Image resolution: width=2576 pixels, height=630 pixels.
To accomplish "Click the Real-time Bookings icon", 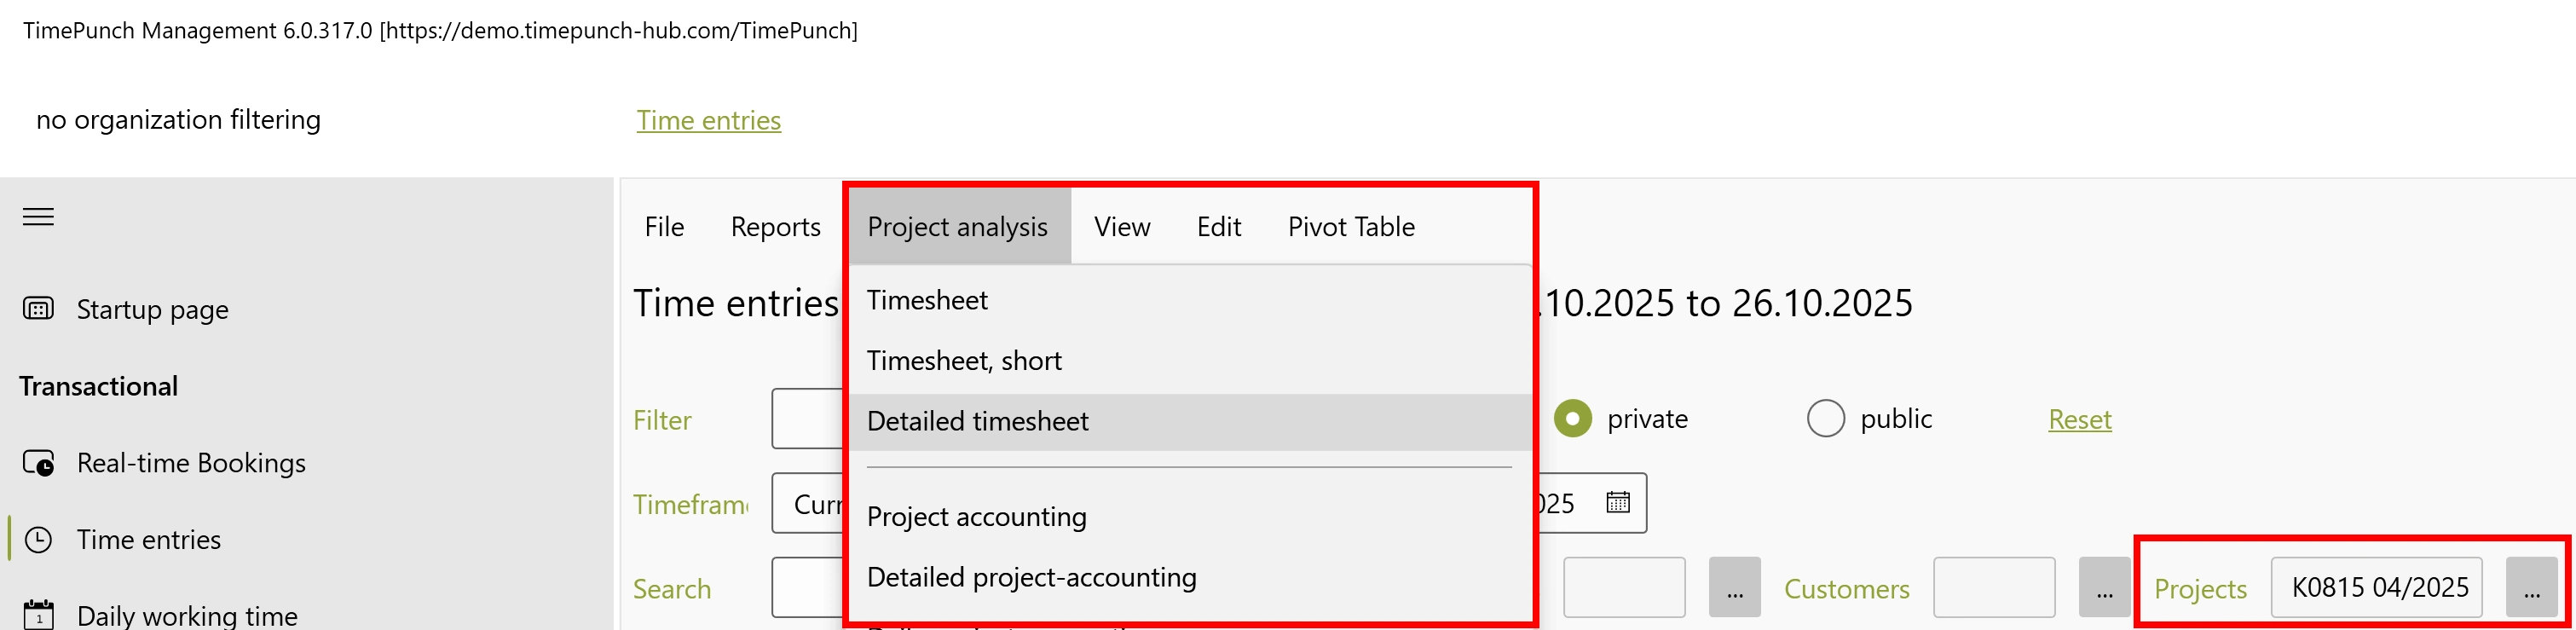I will 38,463.
